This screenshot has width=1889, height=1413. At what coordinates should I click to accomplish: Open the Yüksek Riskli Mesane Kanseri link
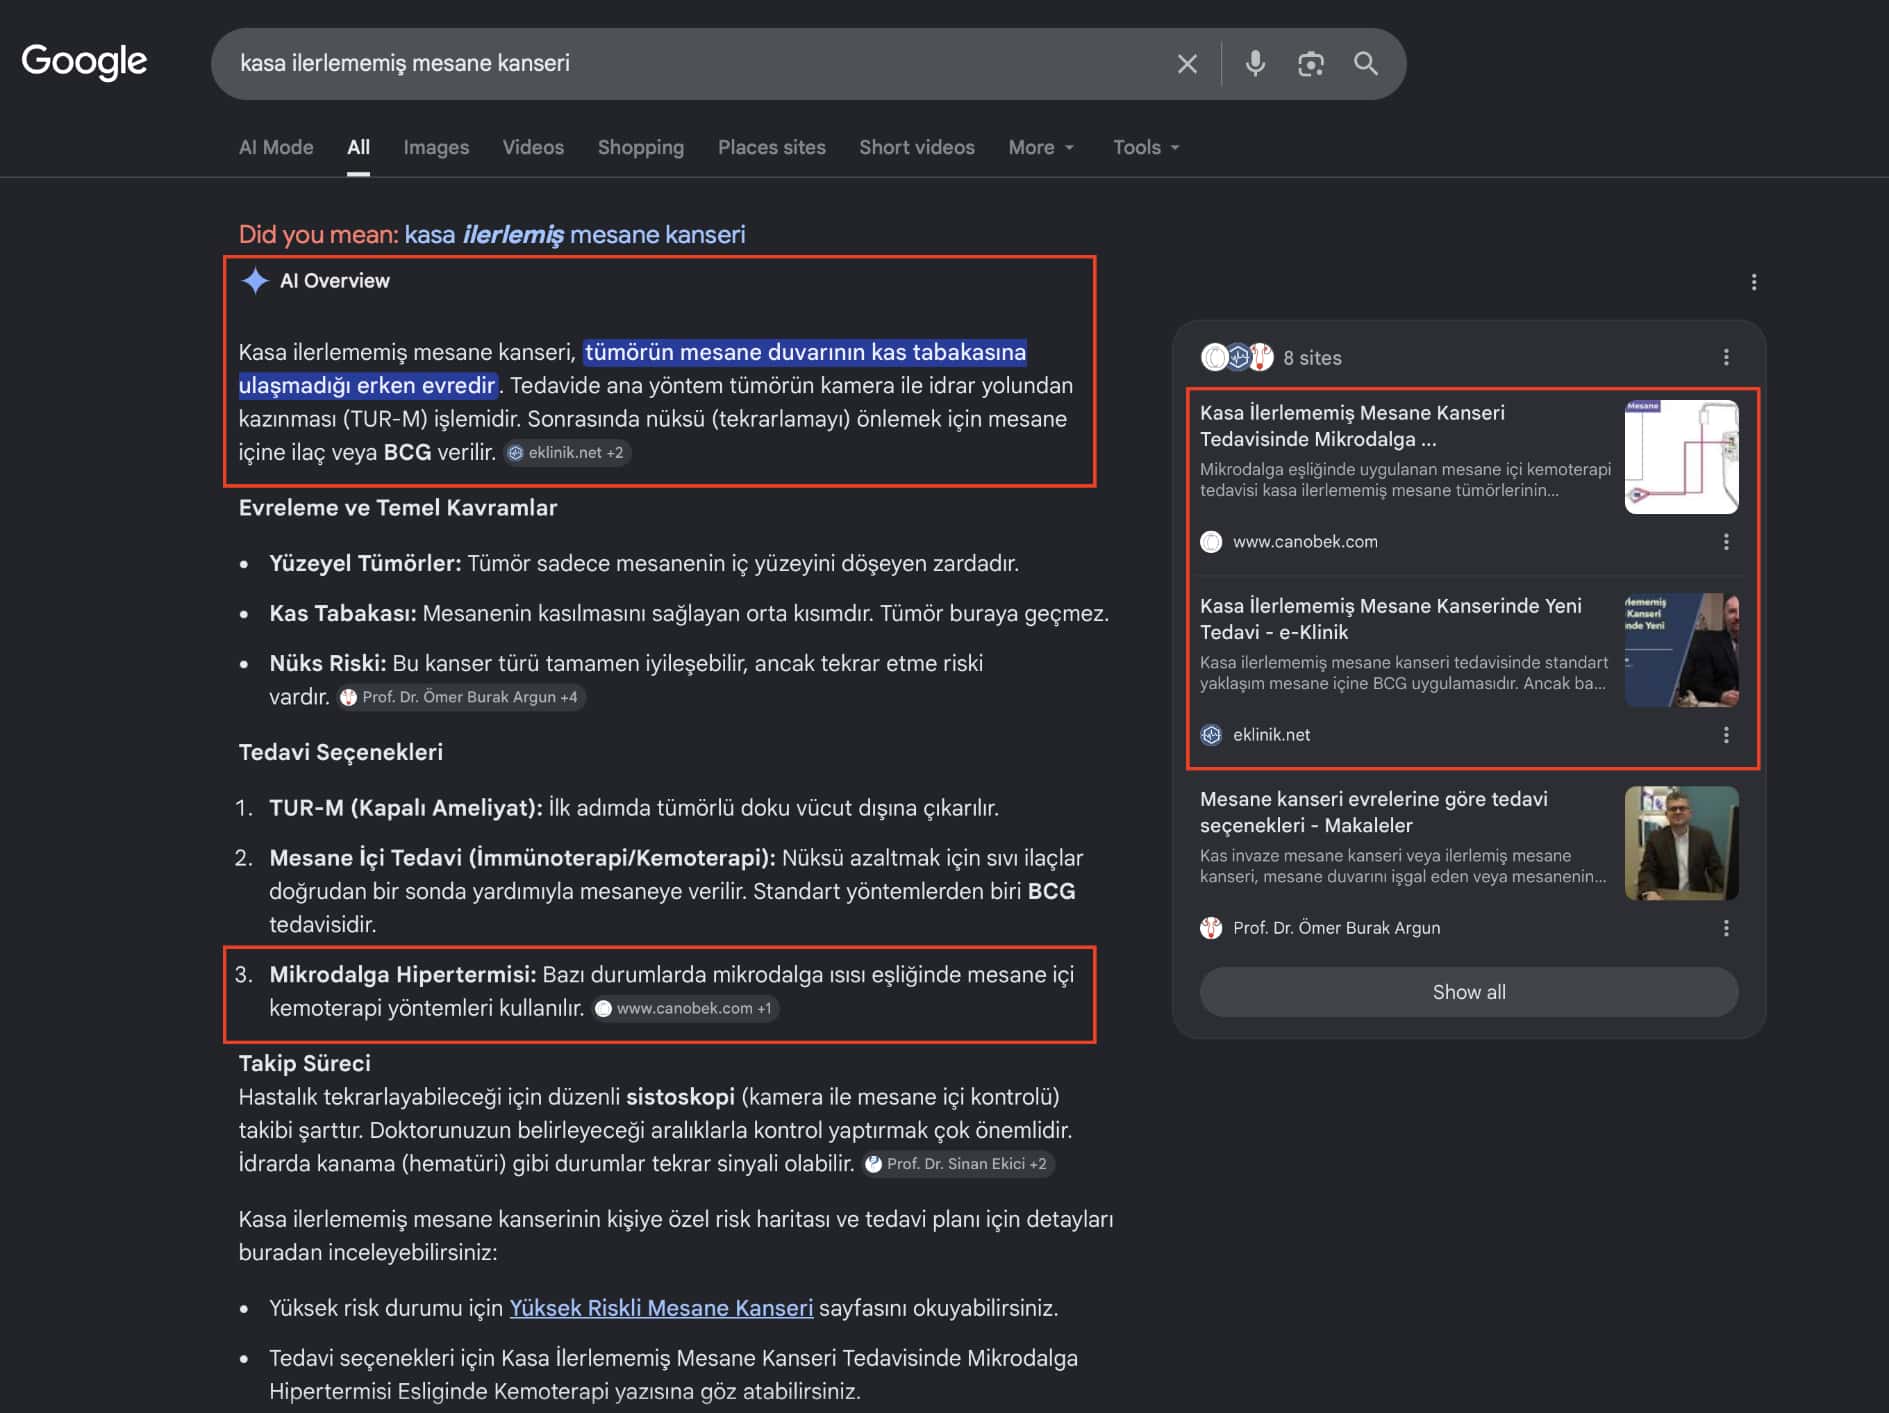pyautogui.click(x=661, y=1308)
